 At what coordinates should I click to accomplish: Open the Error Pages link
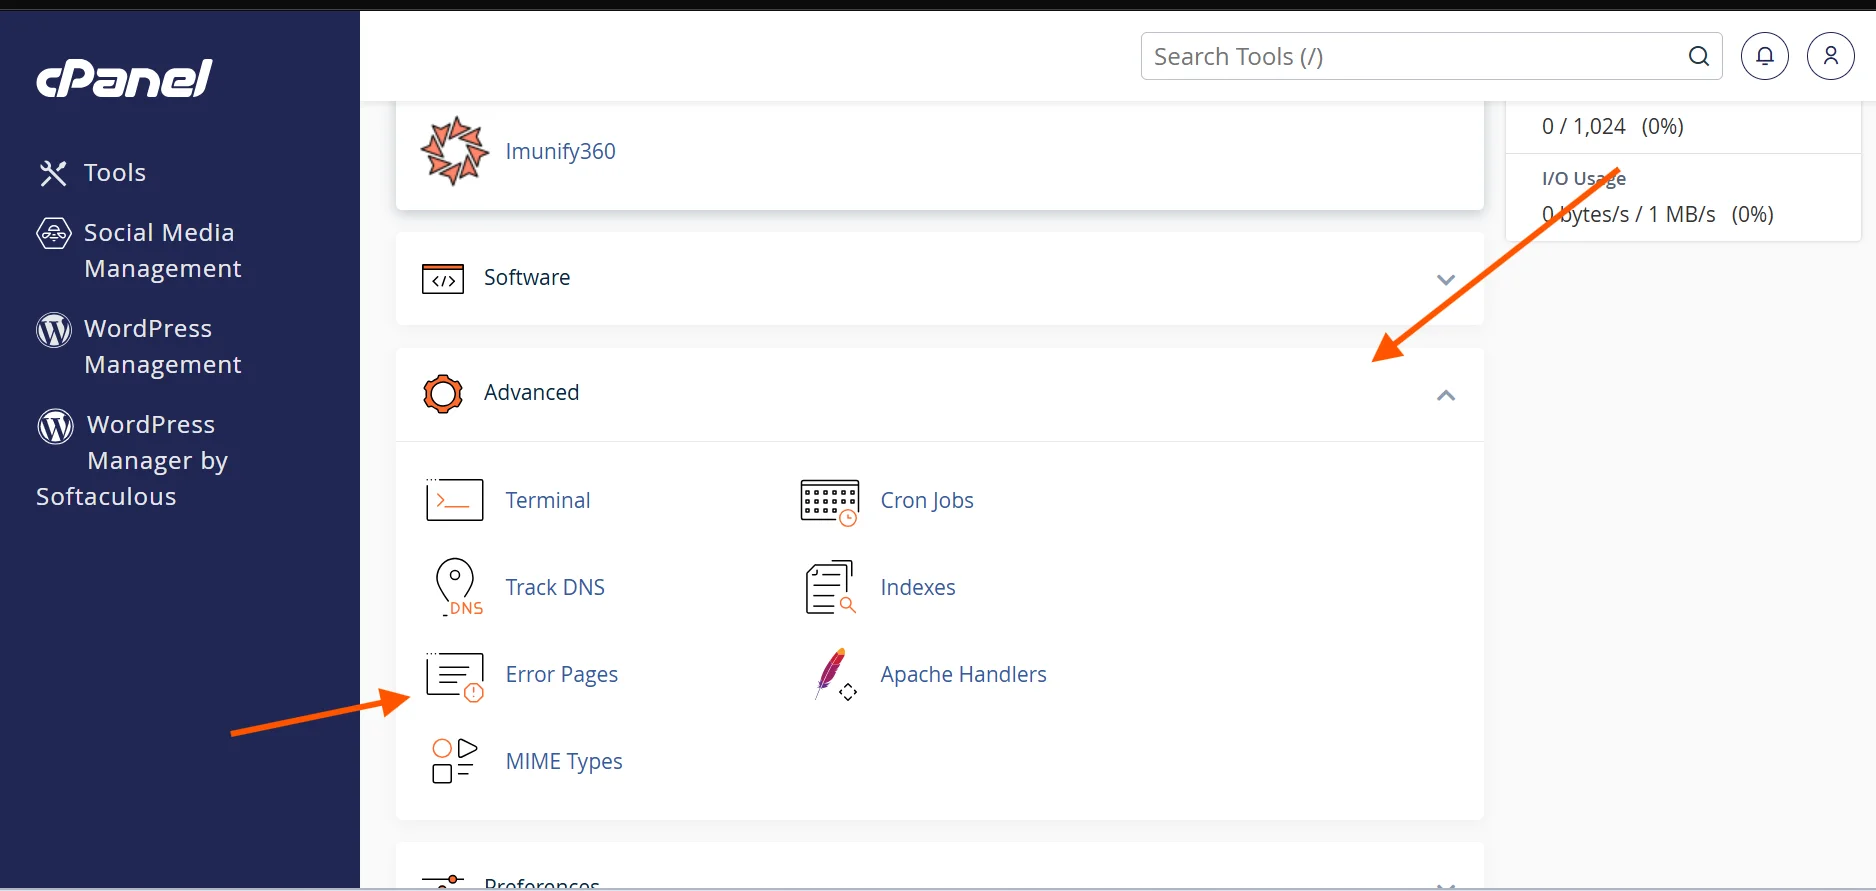[562, 675]
